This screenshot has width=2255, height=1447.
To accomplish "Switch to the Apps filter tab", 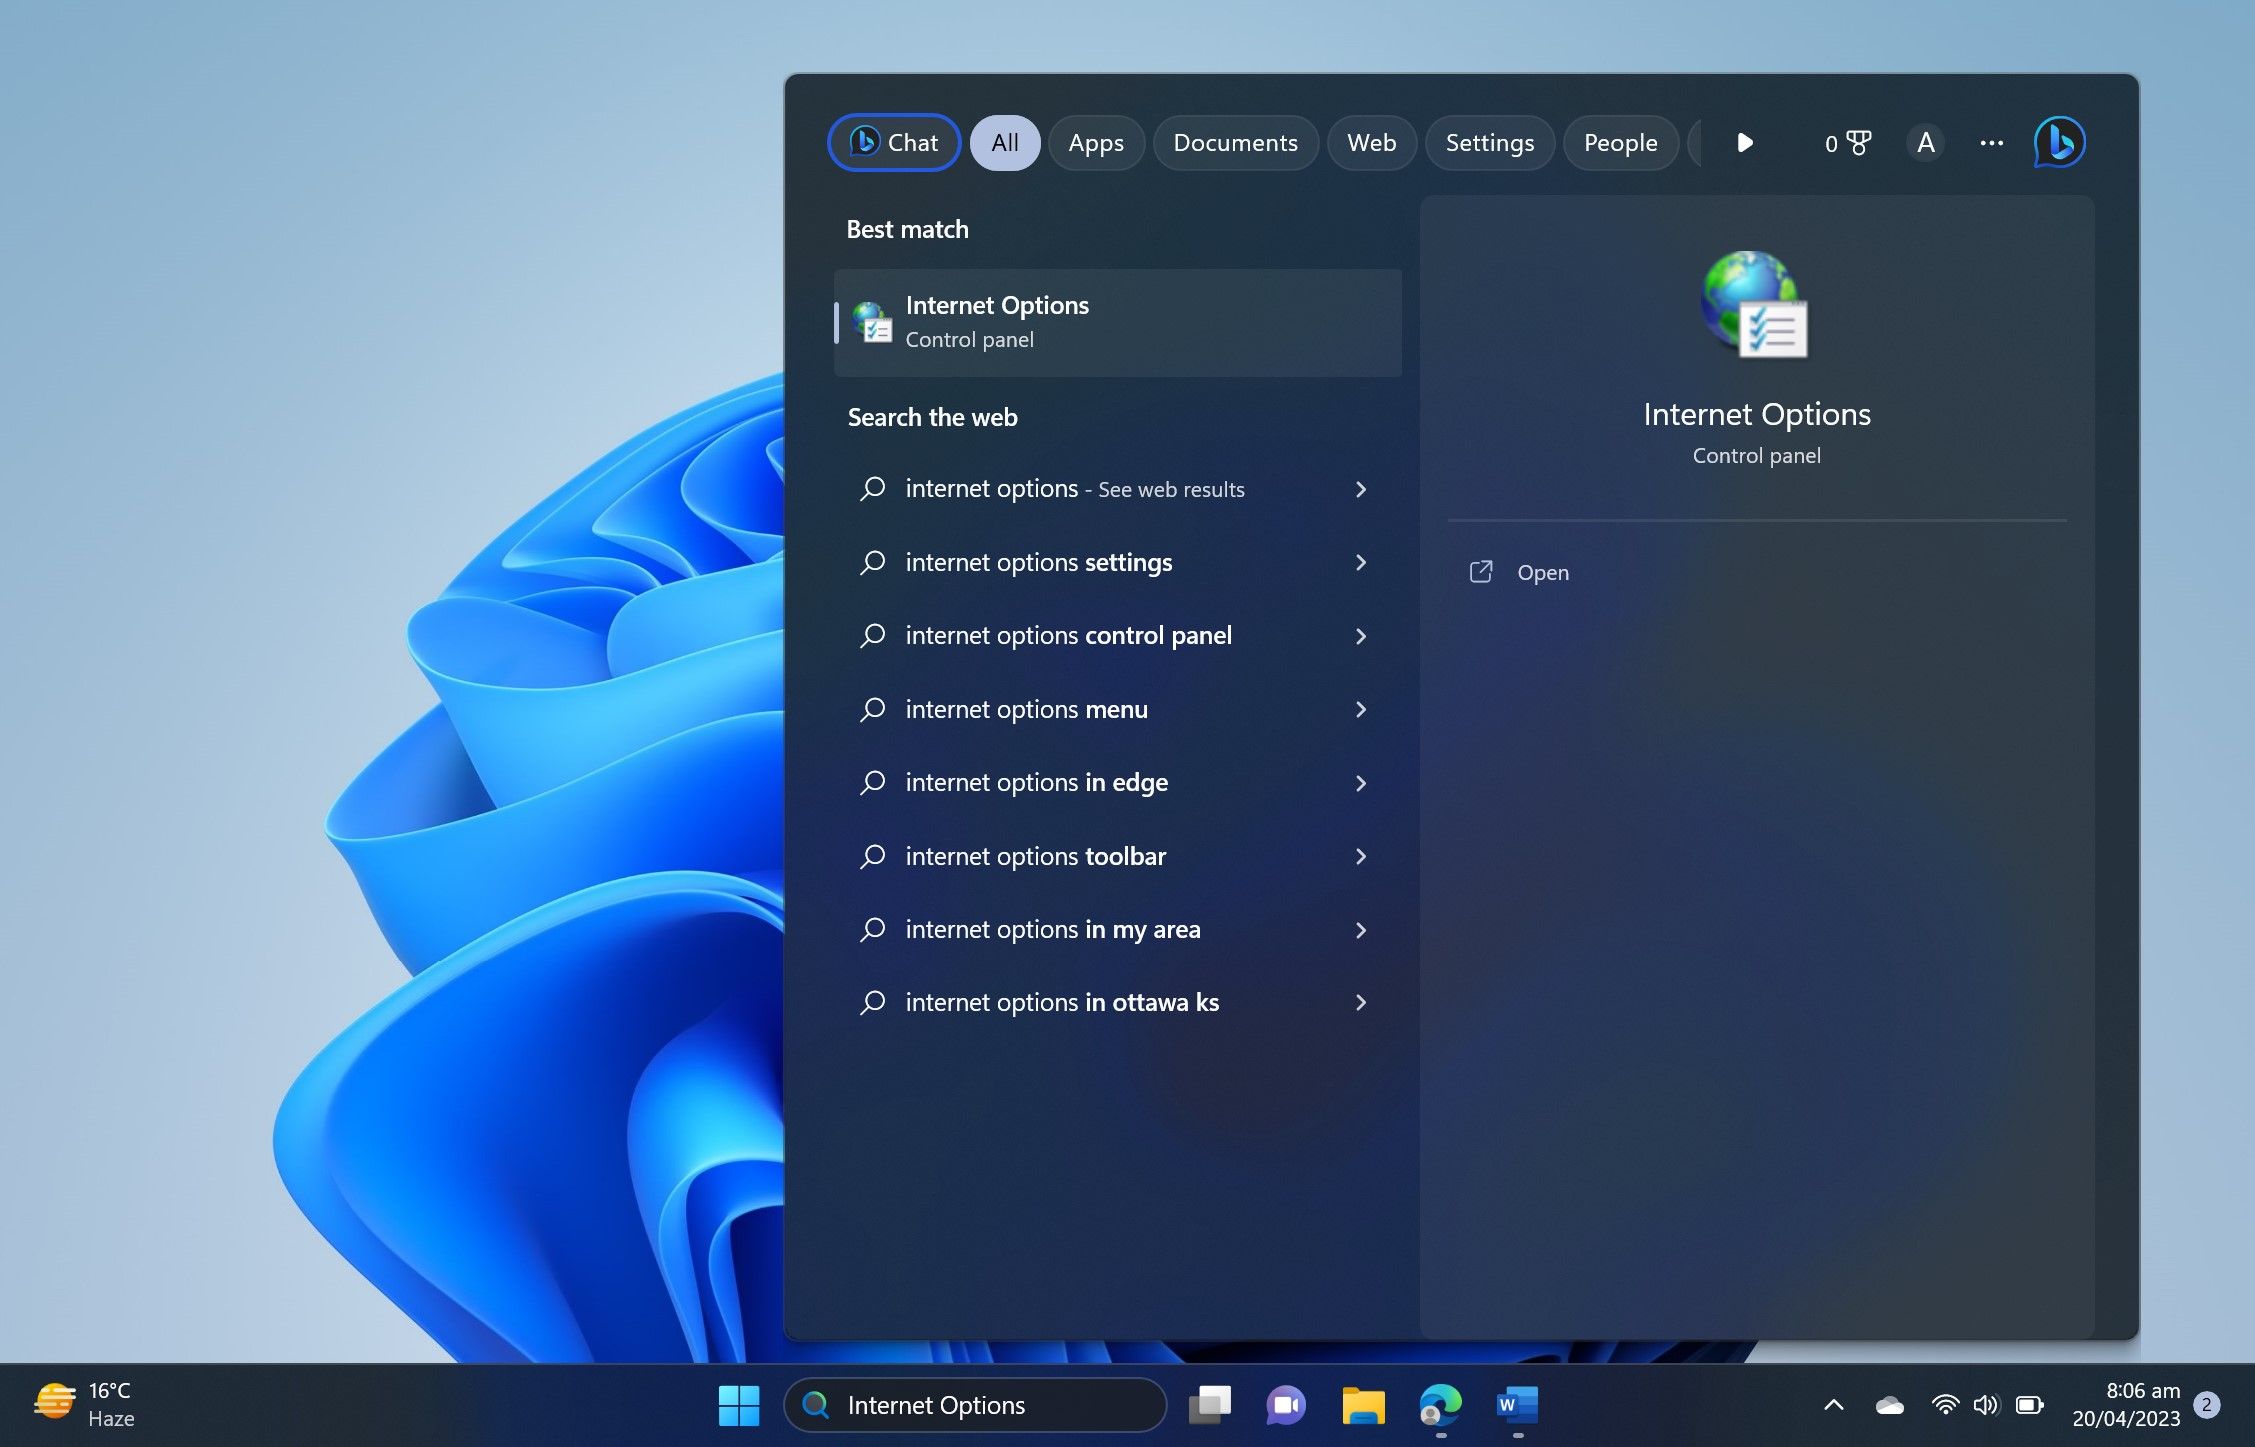I will pyautogui.click(x=1095, y=143).
